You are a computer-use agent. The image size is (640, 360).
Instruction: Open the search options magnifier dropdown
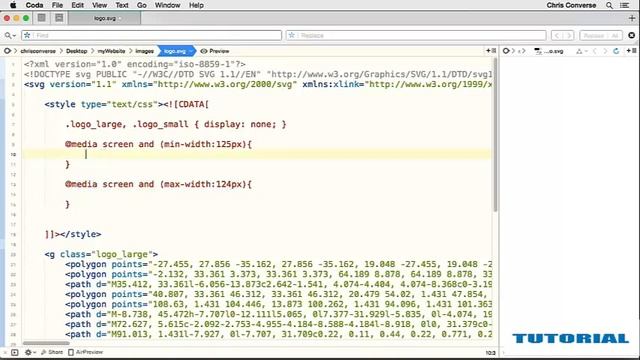pos(9,36)
